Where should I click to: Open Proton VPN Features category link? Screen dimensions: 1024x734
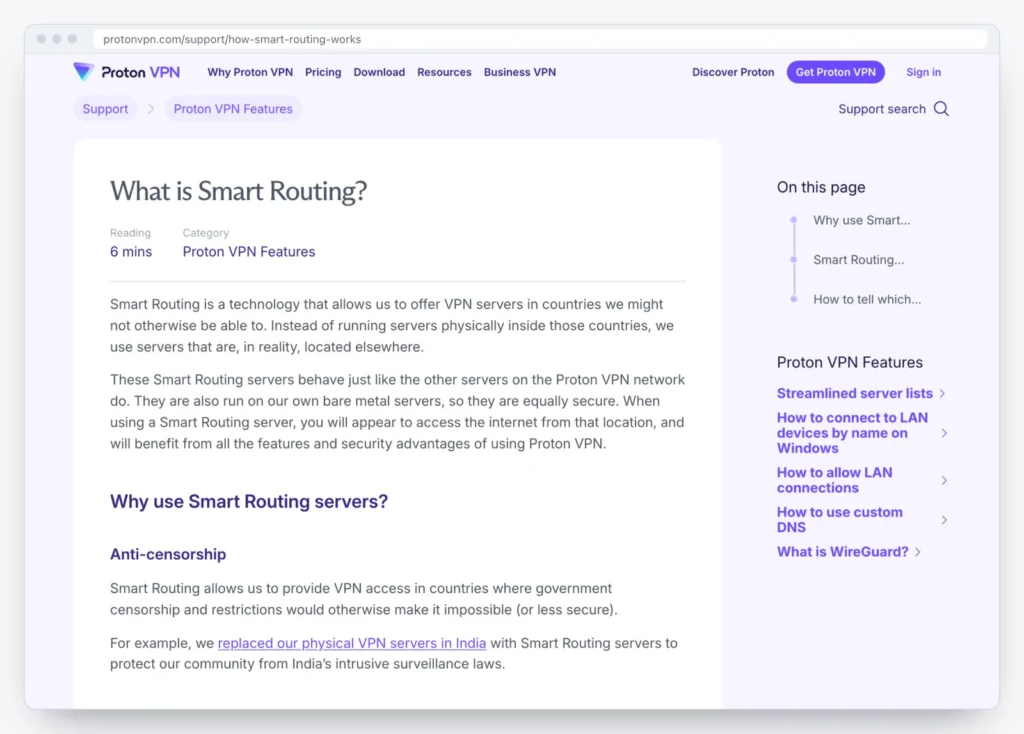coord(249,252)
